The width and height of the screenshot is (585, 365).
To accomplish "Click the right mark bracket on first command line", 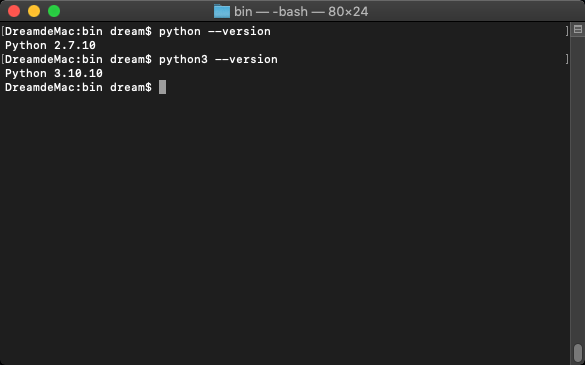I will [x=567, y=31].
